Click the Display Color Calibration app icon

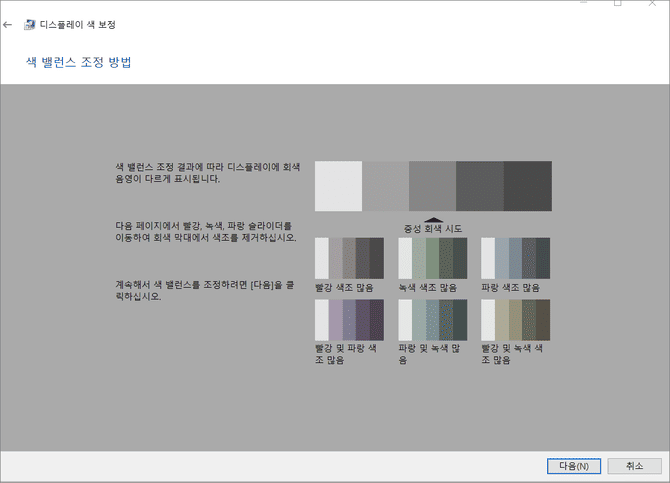point(29,25)
